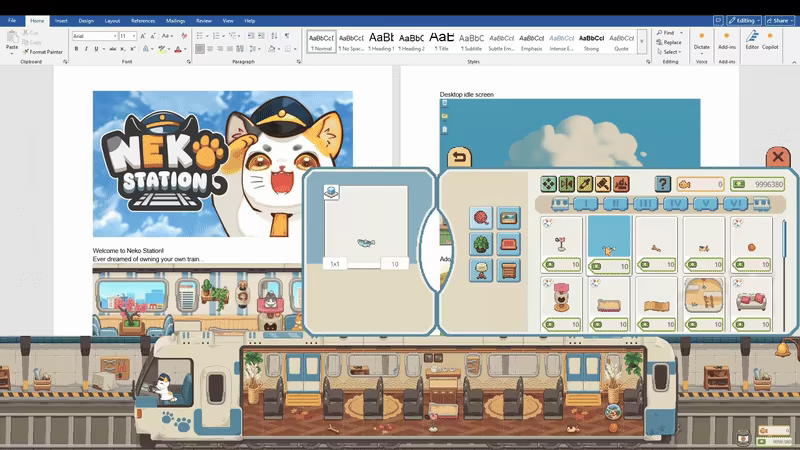The height and width of the screenshot is (450, 800).
Task: Click the back arrow button above the shop panel
Action: pos(459,157)
